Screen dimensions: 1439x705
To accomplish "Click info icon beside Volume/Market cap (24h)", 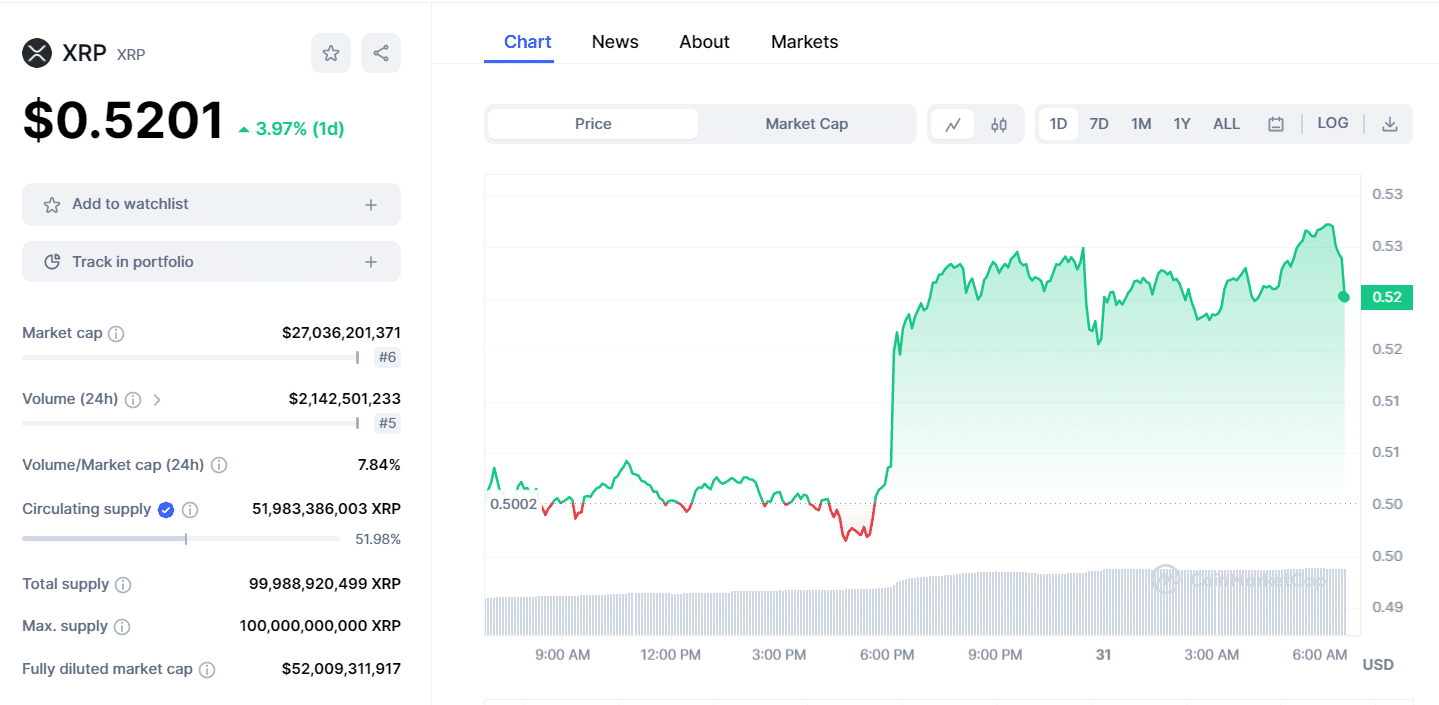I will 219,465.
